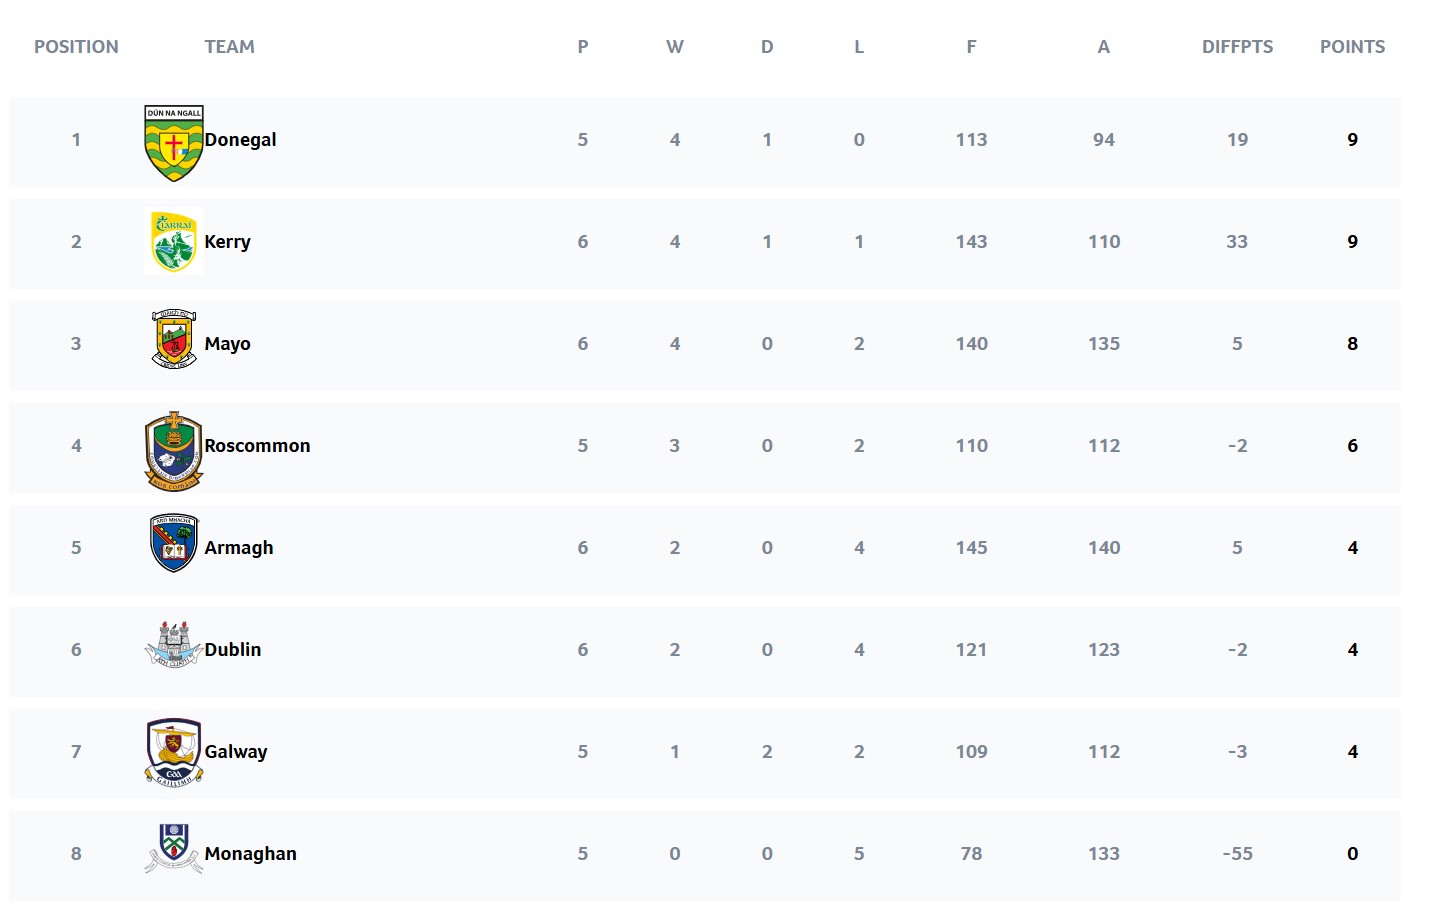Click the Dublin county crest icon
This screenshot has height=912, width=1434.
tap(174, 645)
